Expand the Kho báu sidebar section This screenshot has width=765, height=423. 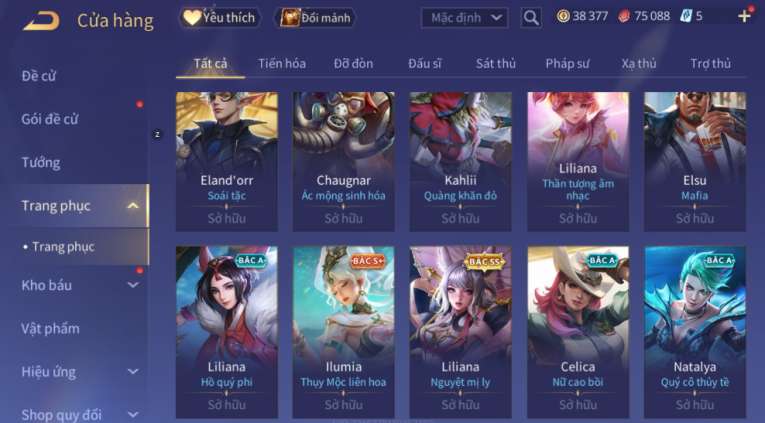click(x=133, y=285)
